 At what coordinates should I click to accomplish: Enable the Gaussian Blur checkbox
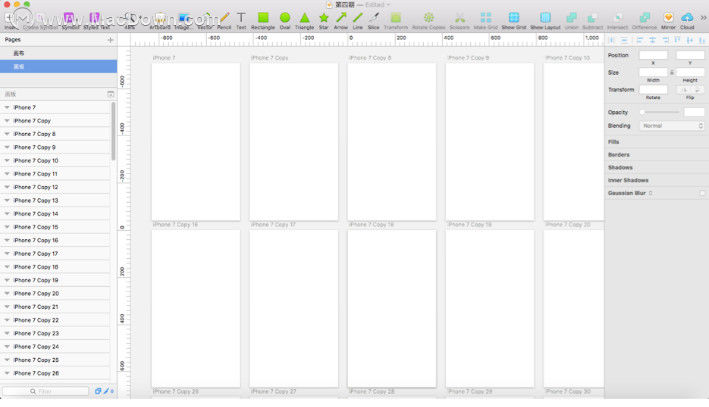click(x=702, y=193)
